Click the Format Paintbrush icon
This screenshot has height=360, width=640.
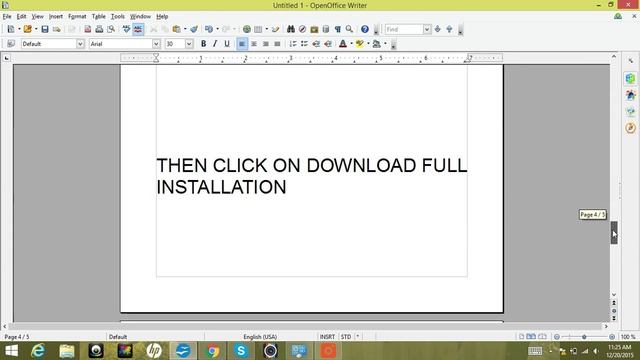tap(194, 29)
